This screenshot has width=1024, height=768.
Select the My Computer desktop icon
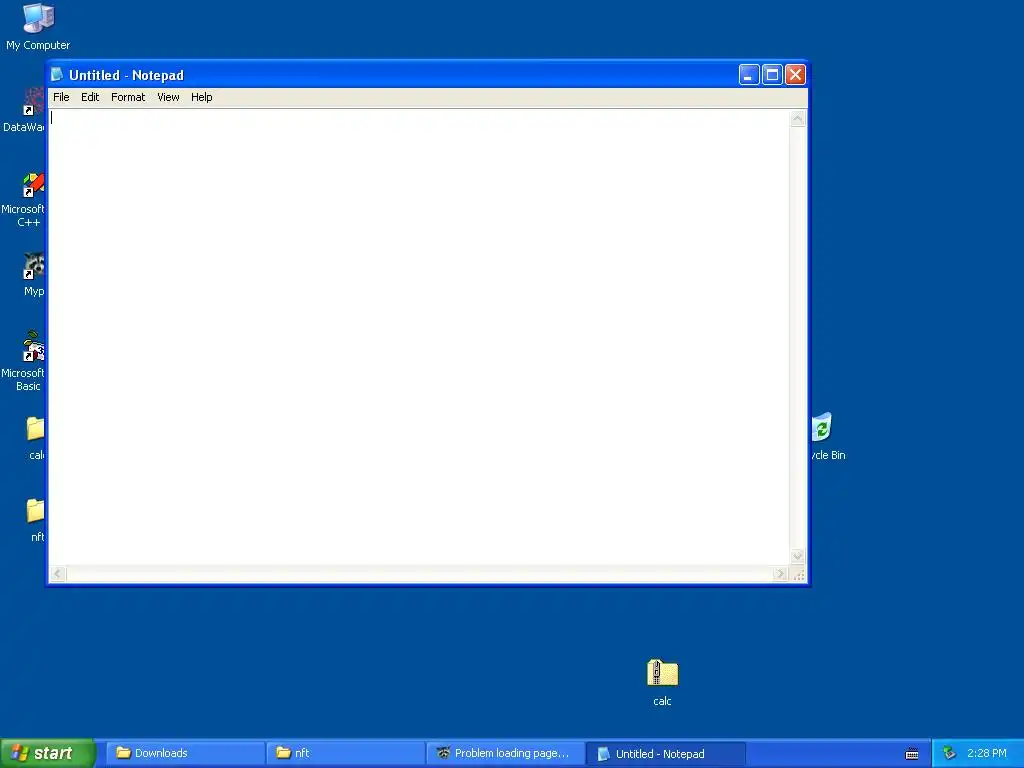coord(38,27)
